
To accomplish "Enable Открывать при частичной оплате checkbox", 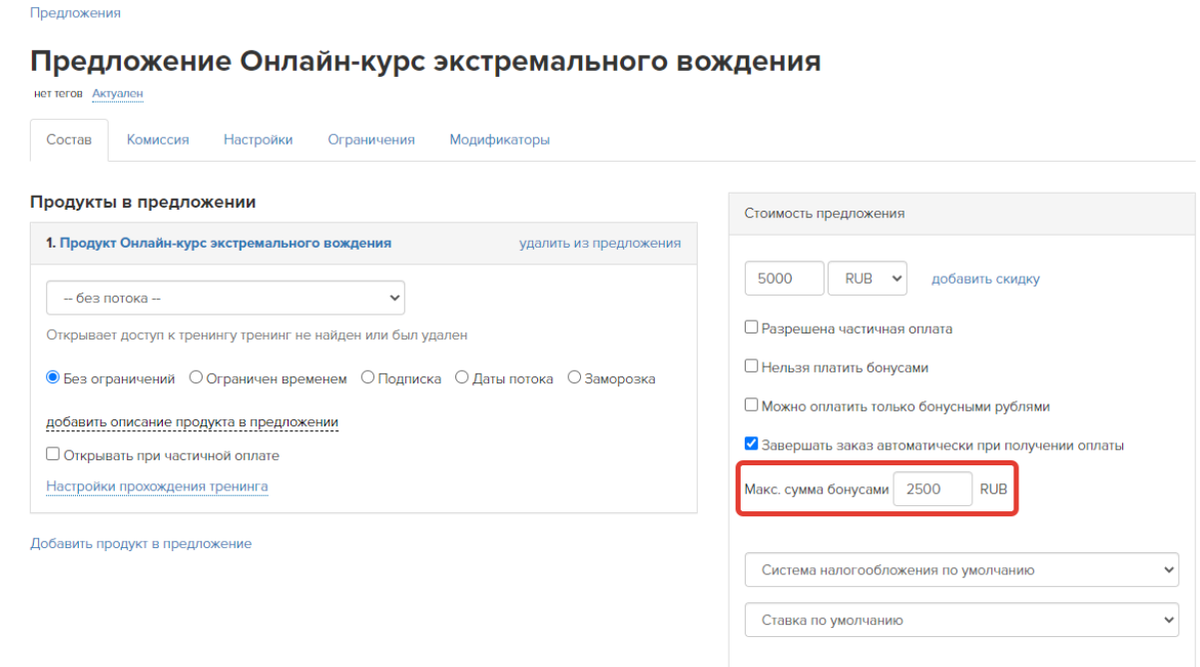I will pos(53,455).
